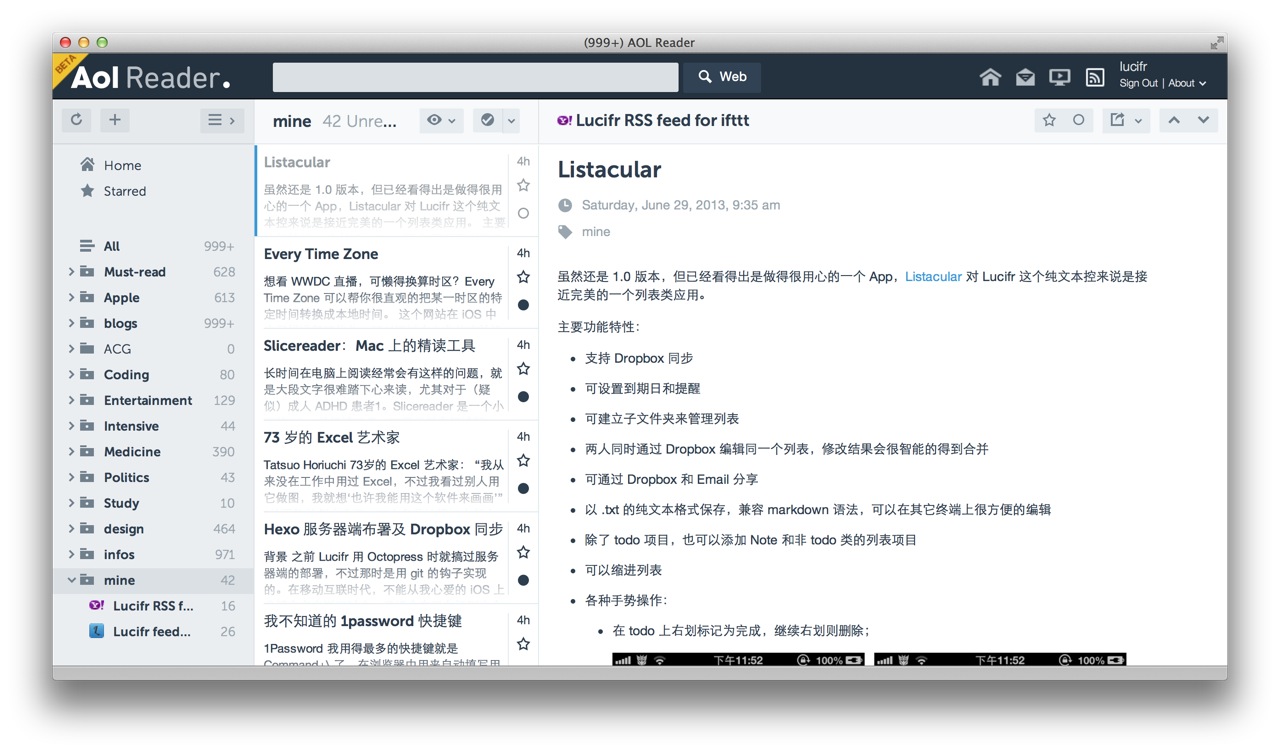The image size is (1280, 753).
Task: Open 我不知道的 1password 快捷键 article
Action: coord(363,621)
